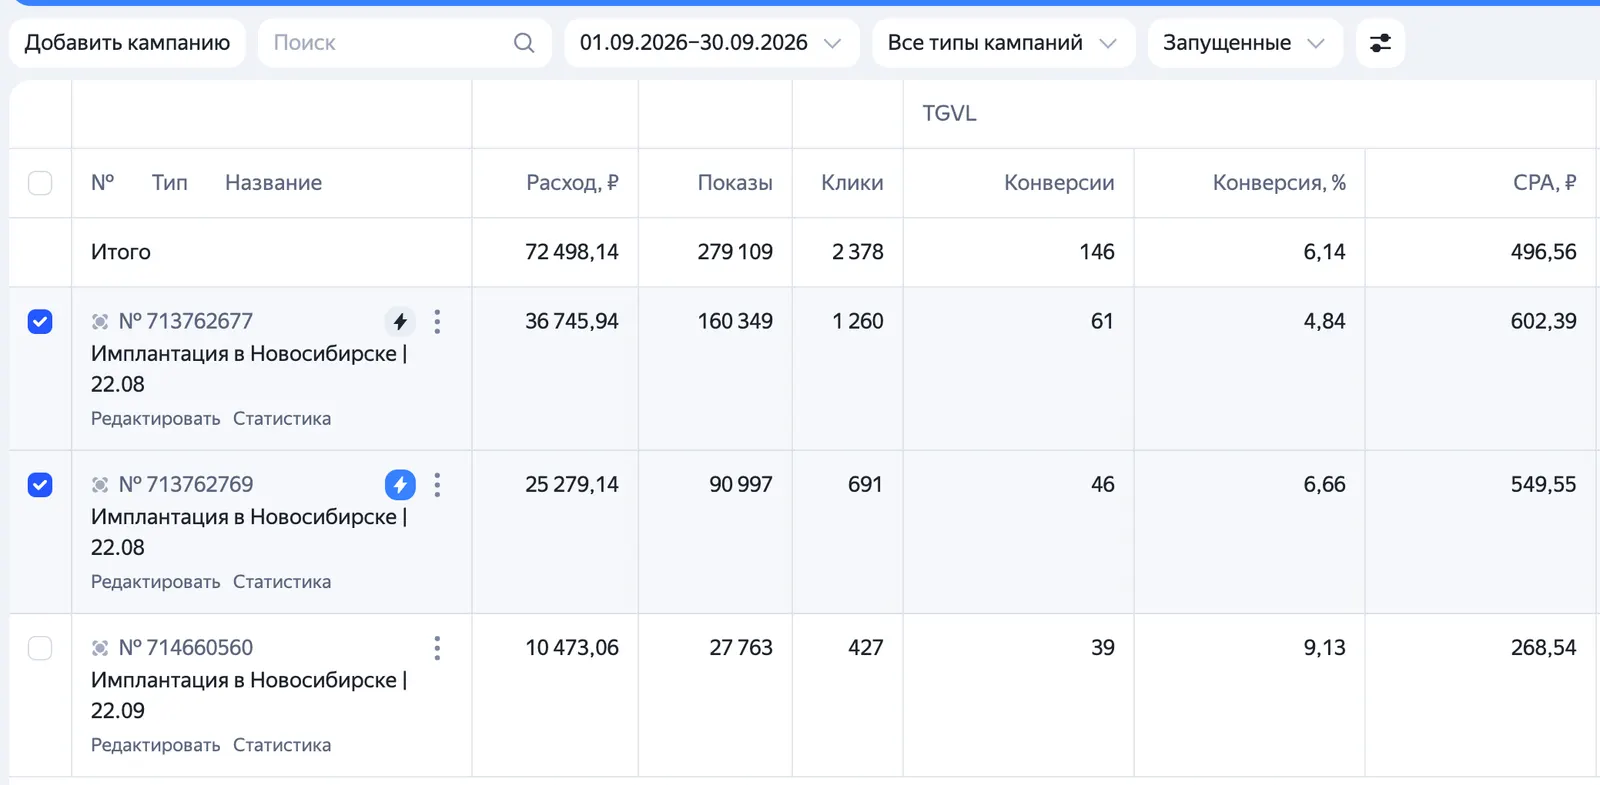1600x785 pixels.
Task: Click lightning bolt icon for campaign 713762677
Action: click(400, 321)
